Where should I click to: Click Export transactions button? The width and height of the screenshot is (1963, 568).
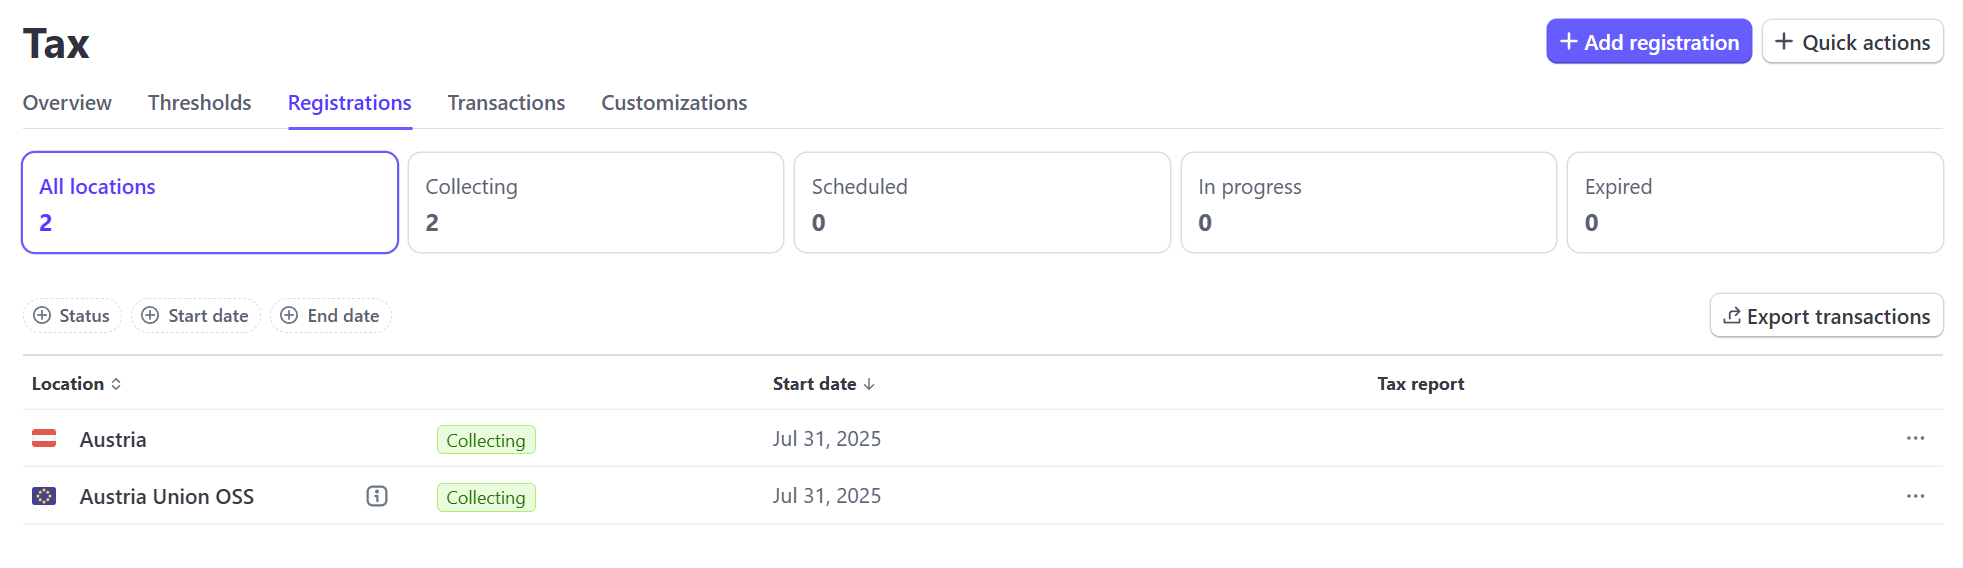[x=1826, y=316]
